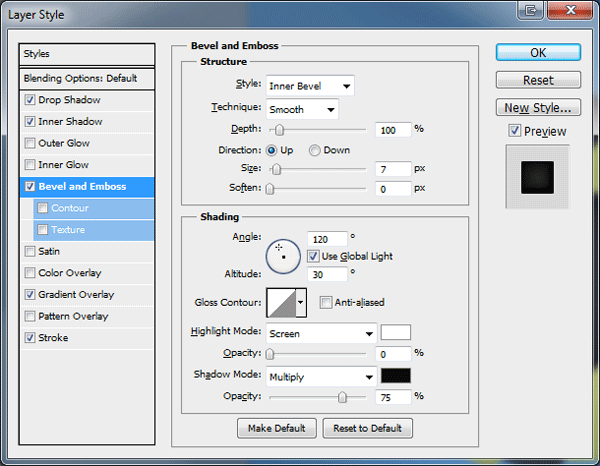This screenshot has width=600, height=466.
Task: Show the Texture settings panel
Action: click(68, 230)
